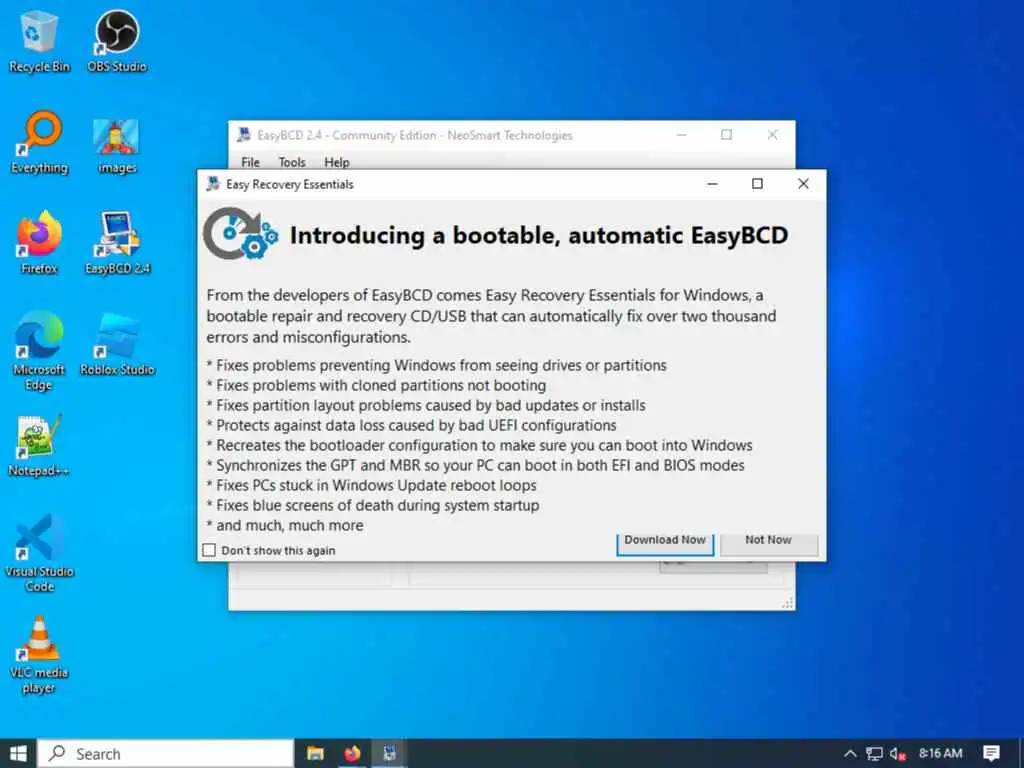Click the "Fixes PCs stuck in Windows Update" line
The width and height of the screenshot is (1024, 768).
[x=372, y=485]
